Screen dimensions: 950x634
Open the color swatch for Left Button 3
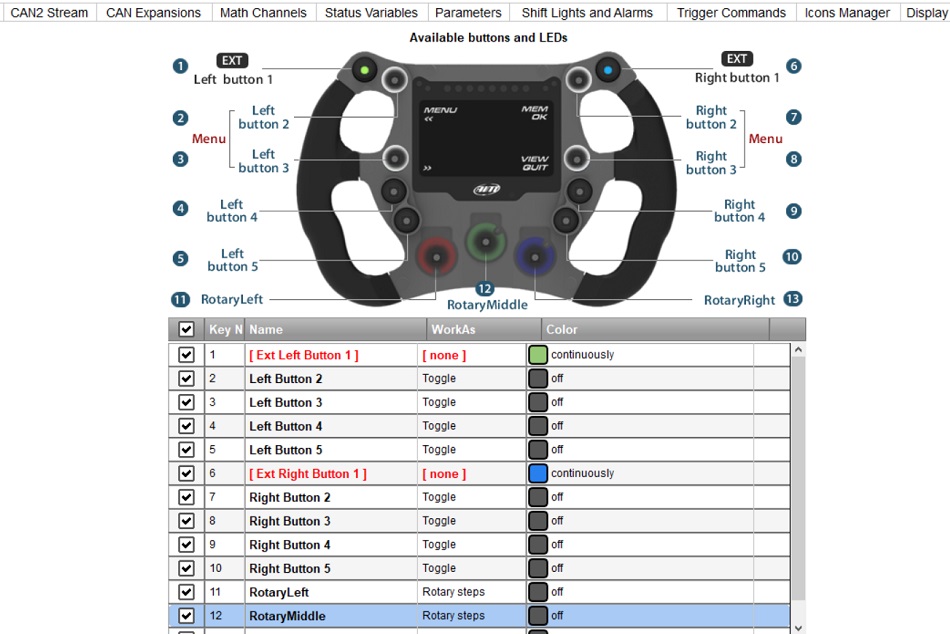point(538,402)
